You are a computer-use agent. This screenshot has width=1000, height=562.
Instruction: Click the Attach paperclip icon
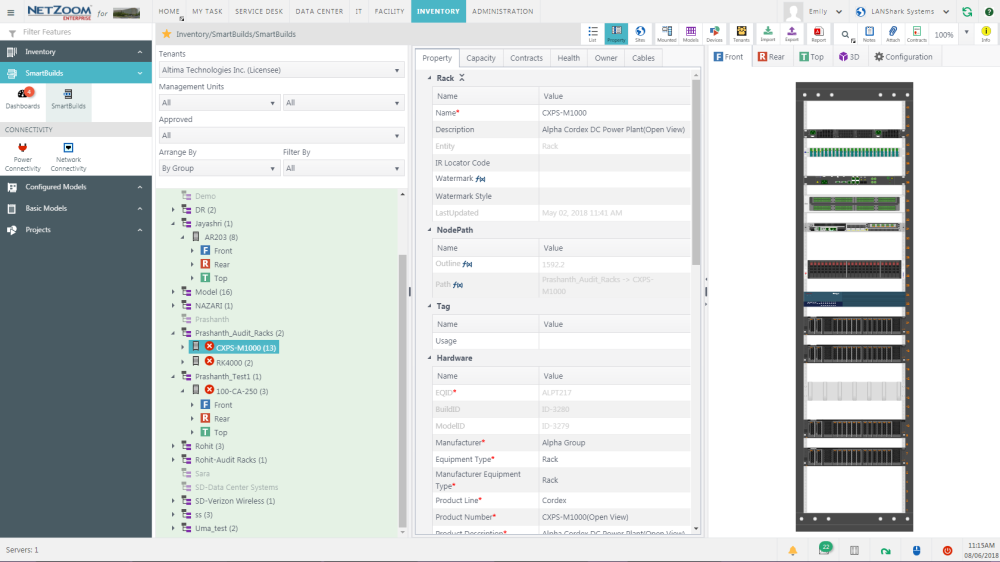[892, 34]
